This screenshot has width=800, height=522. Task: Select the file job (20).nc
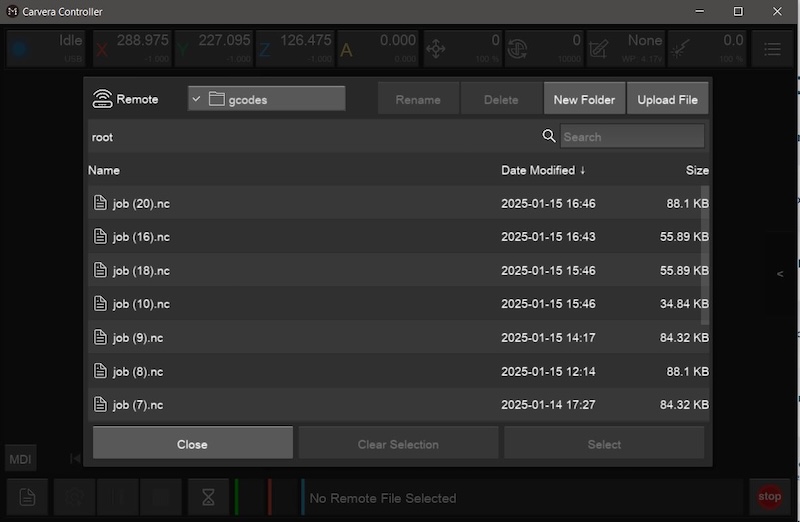[x=398, y=203]
